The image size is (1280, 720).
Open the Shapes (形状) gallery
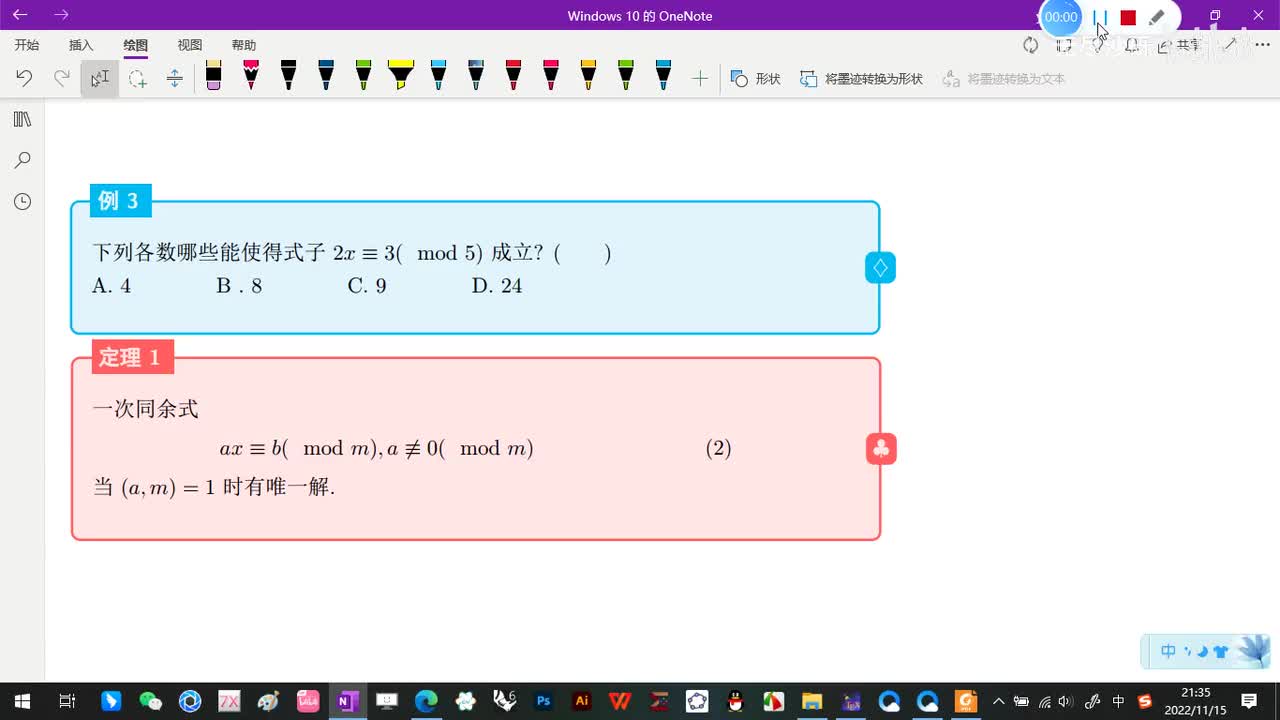click(756, 78)
